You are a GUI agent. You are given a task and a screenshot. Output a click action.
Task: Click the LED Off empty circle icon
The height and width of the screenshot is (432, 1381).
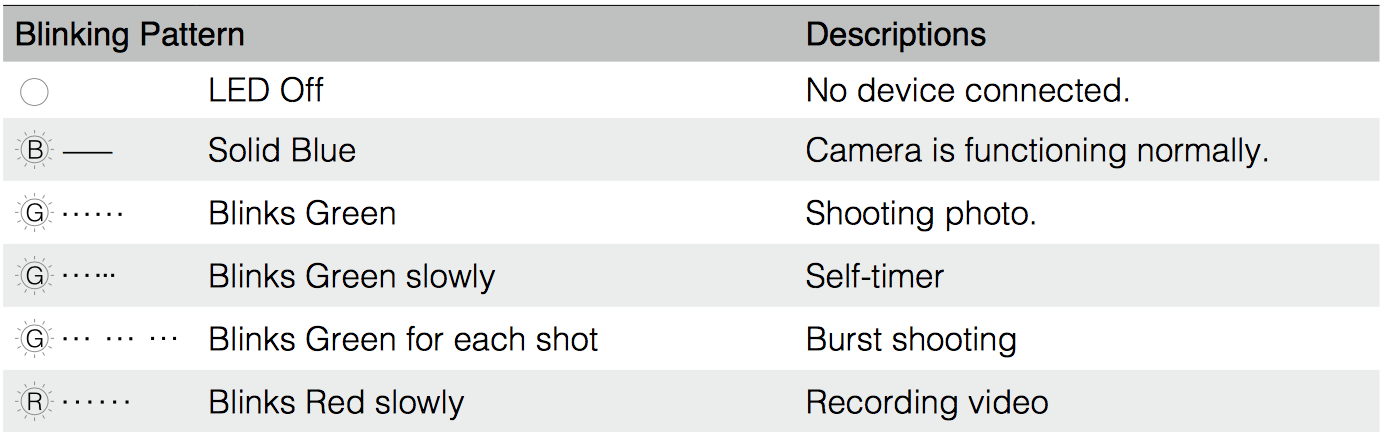[34, 93]
